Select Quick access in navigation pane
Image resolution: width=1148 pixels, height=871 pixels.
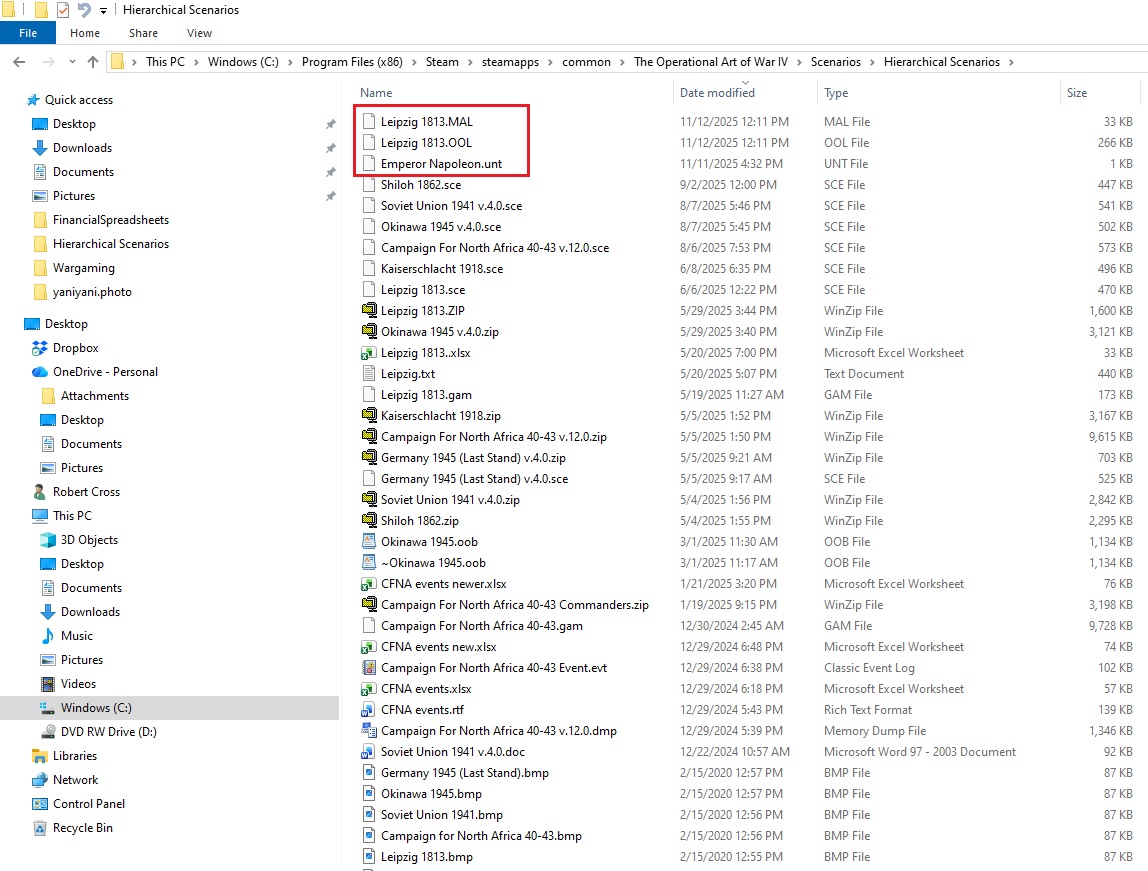[x=78, y=100]
